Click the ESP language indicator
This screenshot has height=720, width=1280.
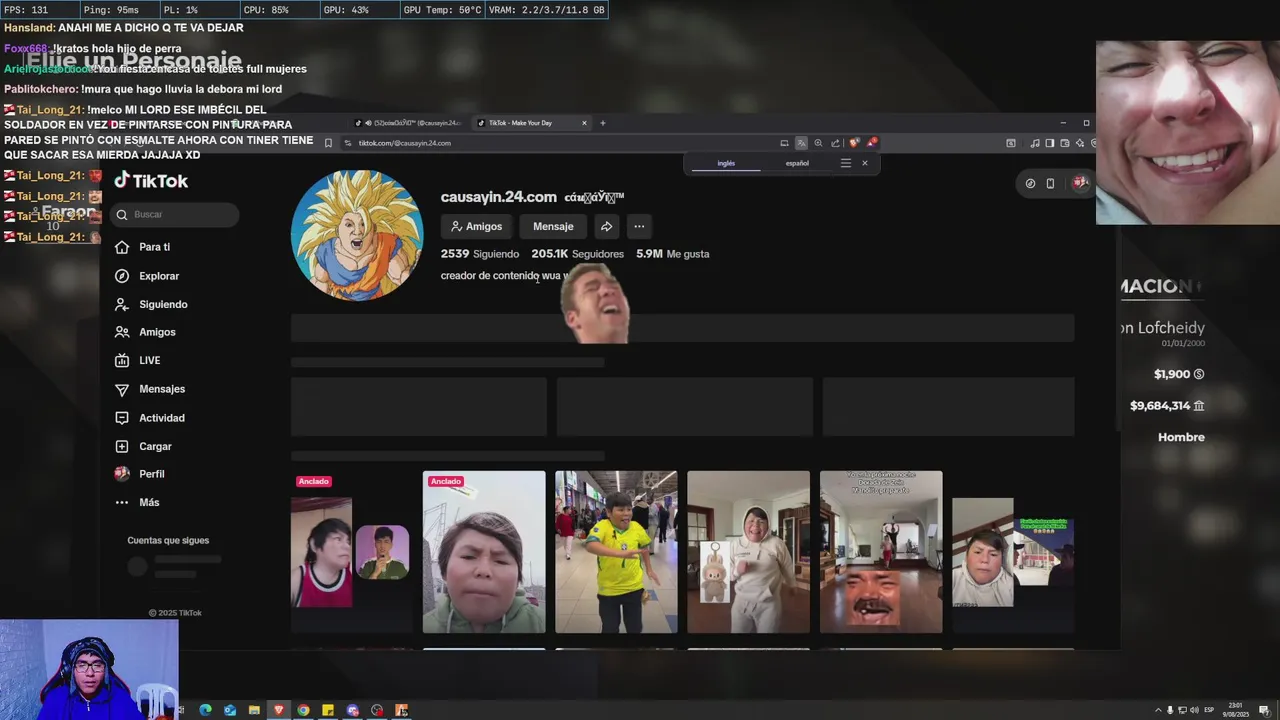[x=1209, y=710]
